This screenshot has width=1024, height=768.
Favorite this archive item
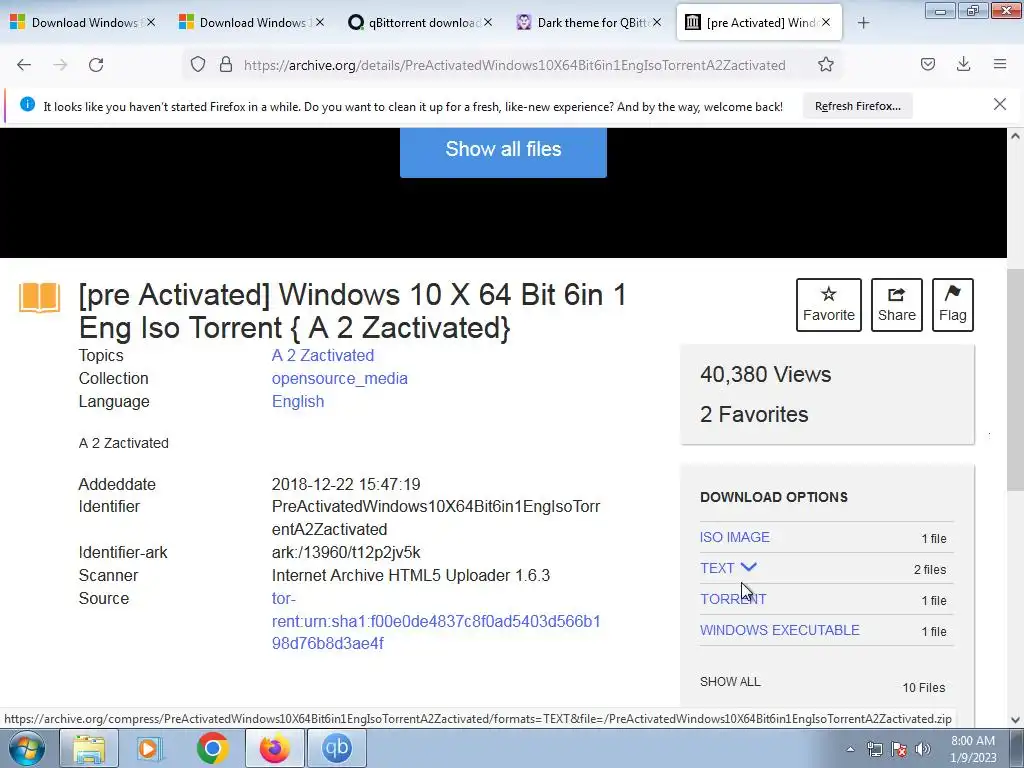pos(829,305)
